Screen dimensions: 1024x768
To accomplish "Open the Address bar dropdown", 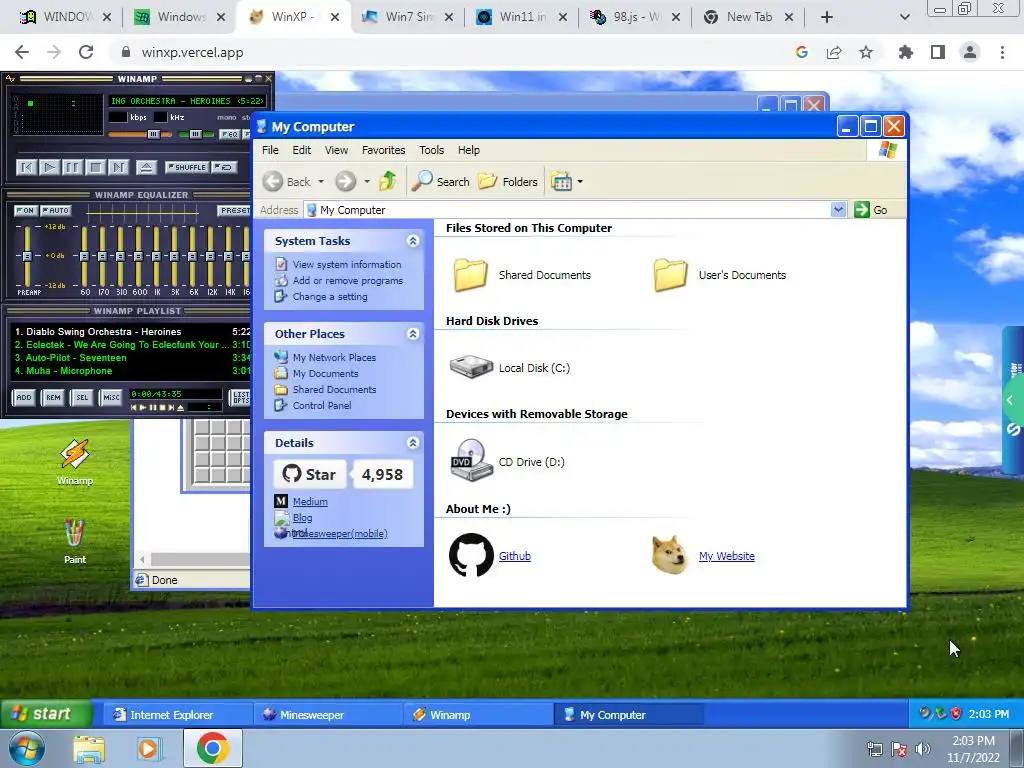I will 839,210.
